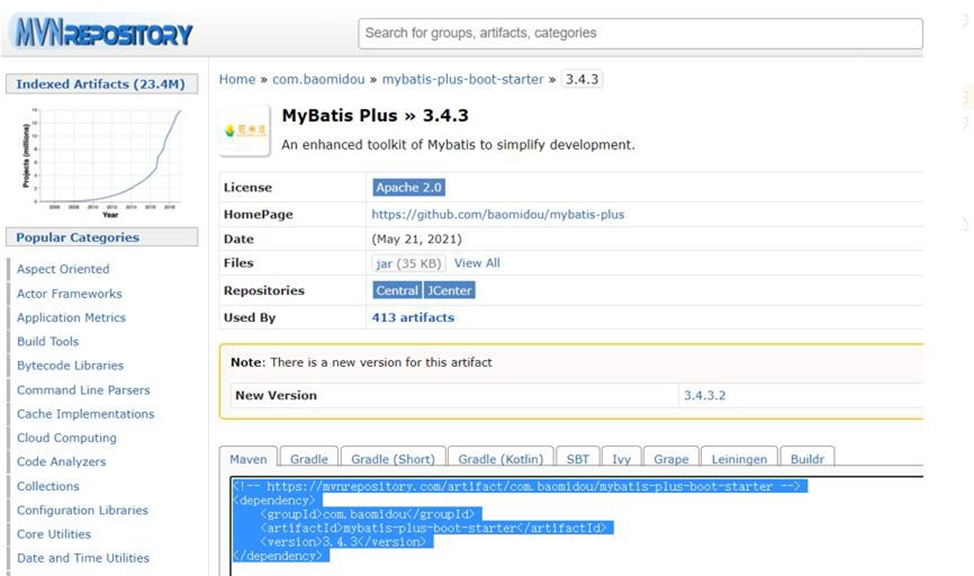Switch to the Gradle tab

[x=309, y=459]
